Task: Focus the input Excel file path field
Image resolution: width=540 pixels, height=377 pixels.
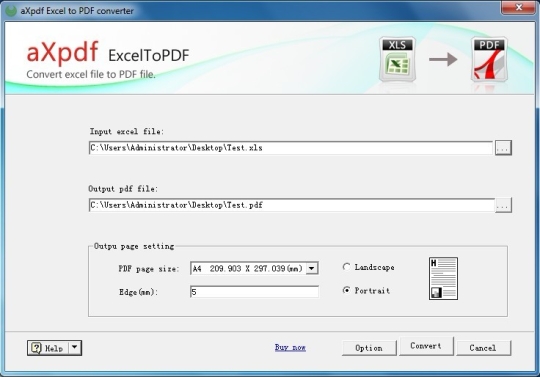Action: pos(291,148)
